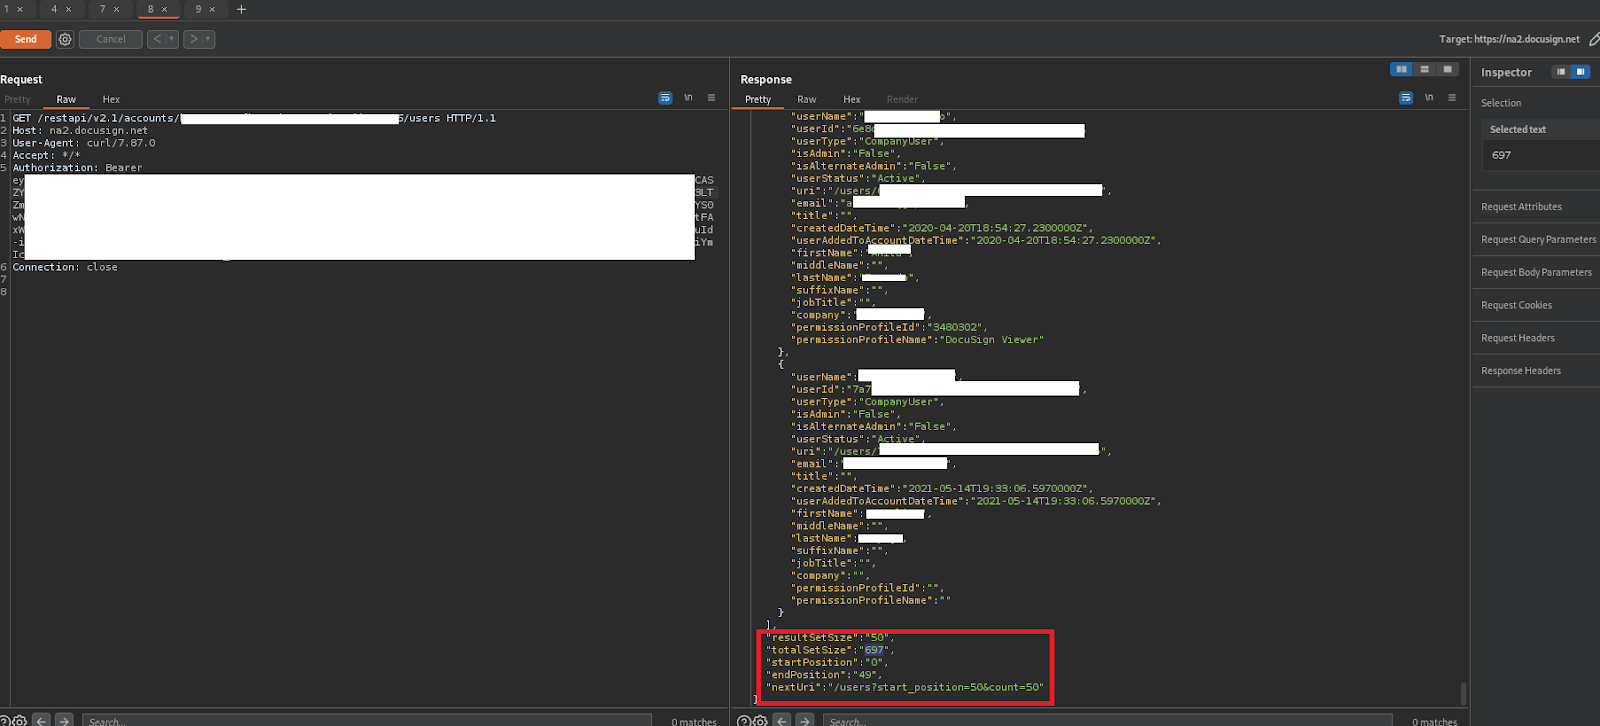This screenshot has height=726, width=1600.
Task: Click the Host: na2.docusign.net request line
Action: pyautogui.click(x=80, y=130)
